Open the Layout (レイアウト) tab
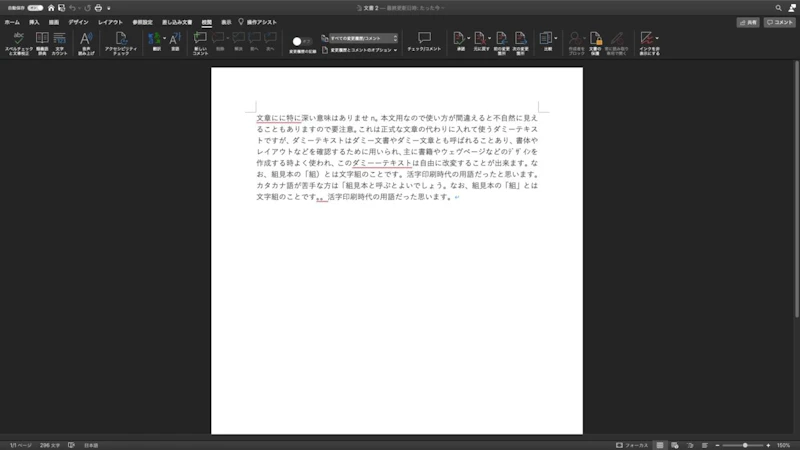This screenshot has height=450, width=800. pyautogui.click(x=110, y=20)
